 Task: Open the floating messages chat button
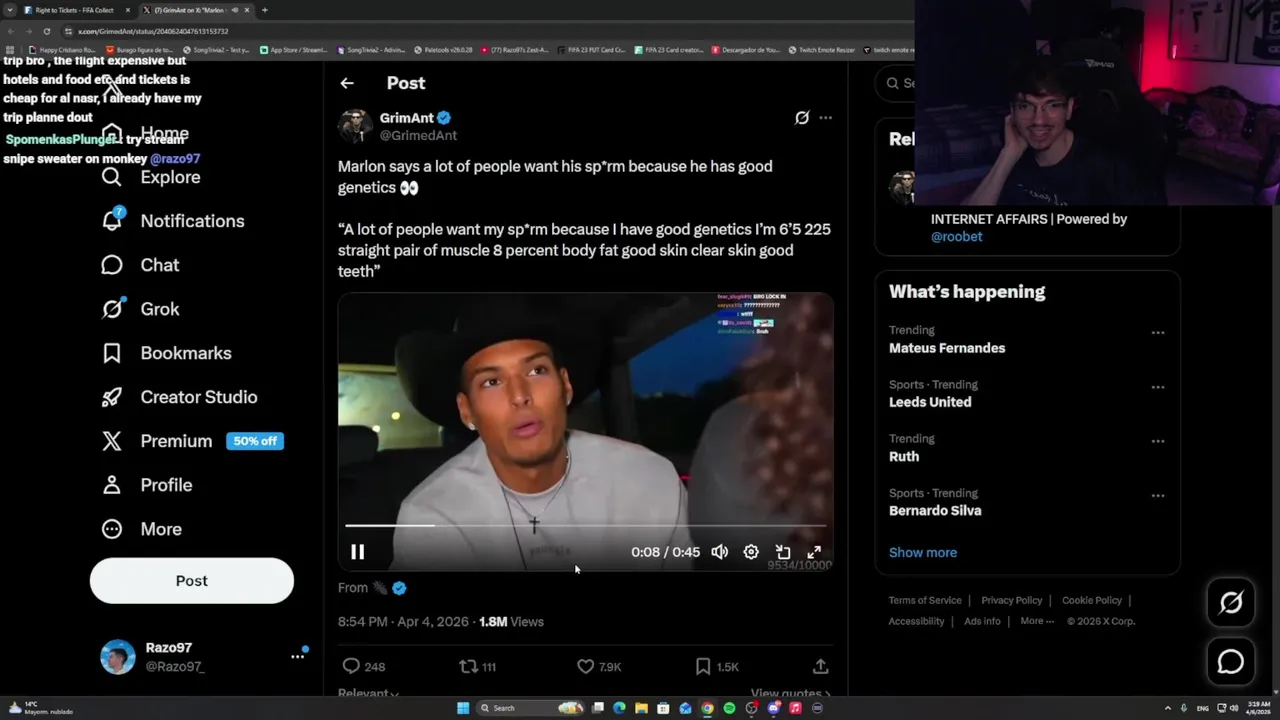(1231, 662)
